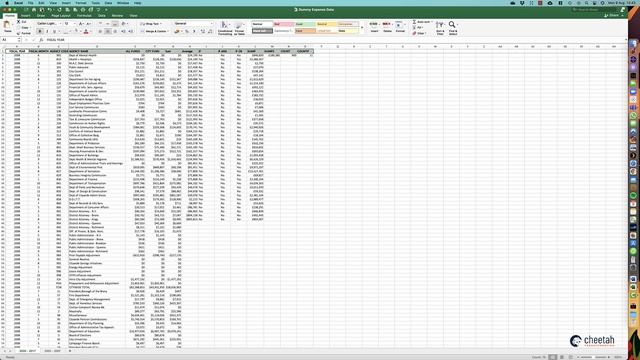Toggle Bold formatting
This screenshot has height=360, width=640.
coord(40,31)
